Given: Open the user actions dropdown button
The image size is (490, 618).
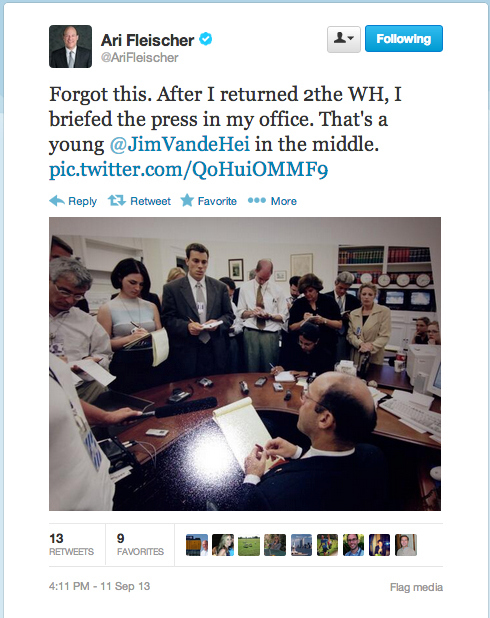Looking at the screenshot, I should point(344,39).
